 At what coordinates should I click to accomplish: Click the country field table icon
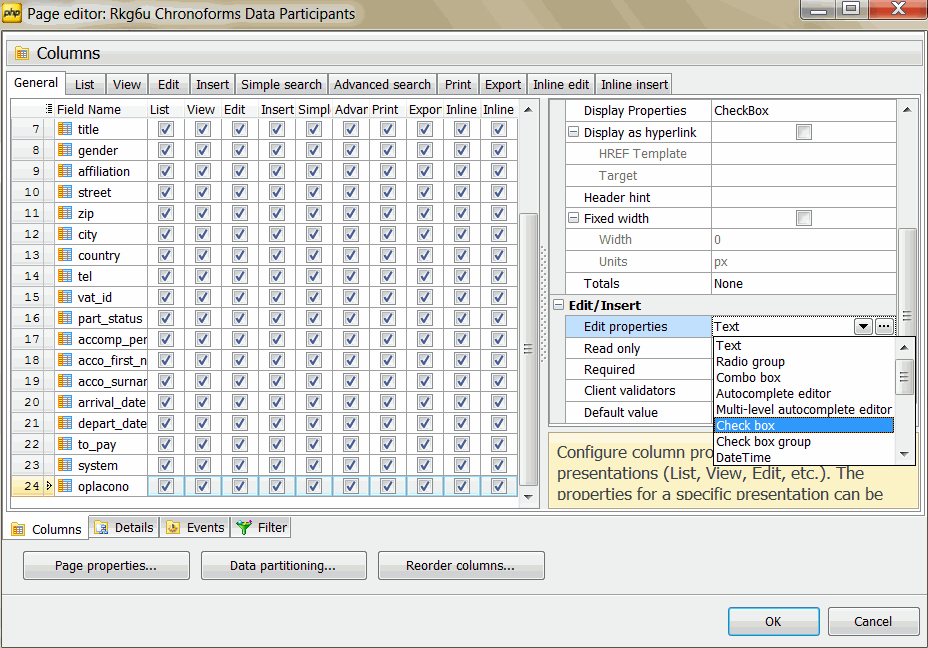point(65,255)
